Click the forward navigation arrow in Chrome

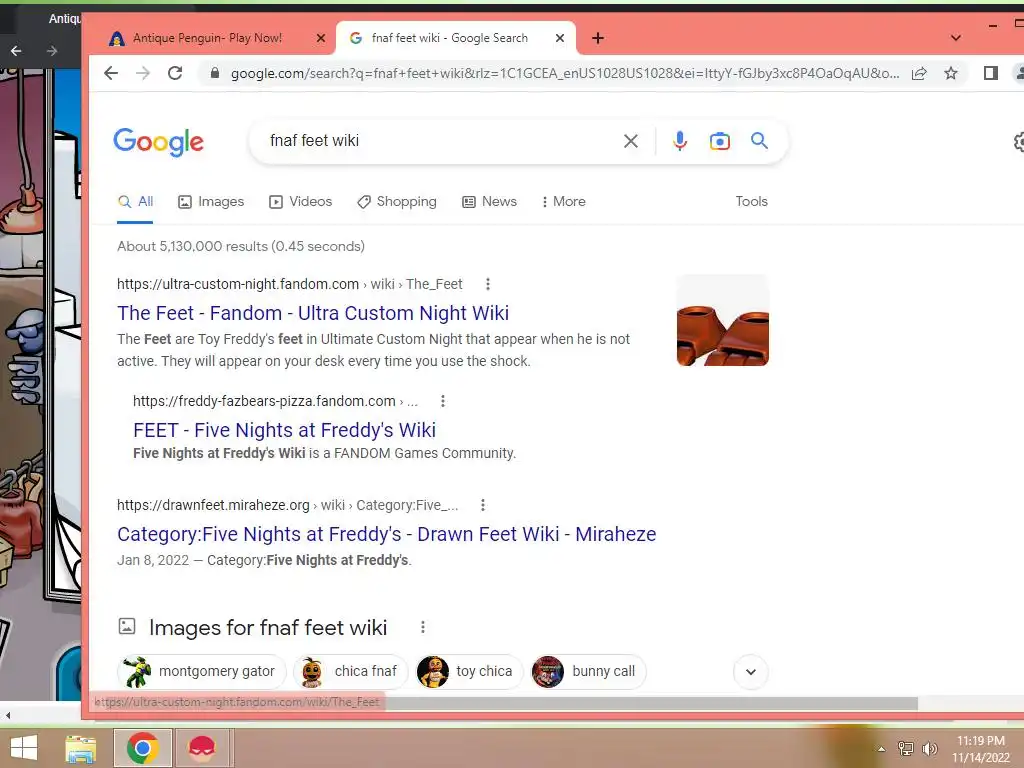pos(143,73)
